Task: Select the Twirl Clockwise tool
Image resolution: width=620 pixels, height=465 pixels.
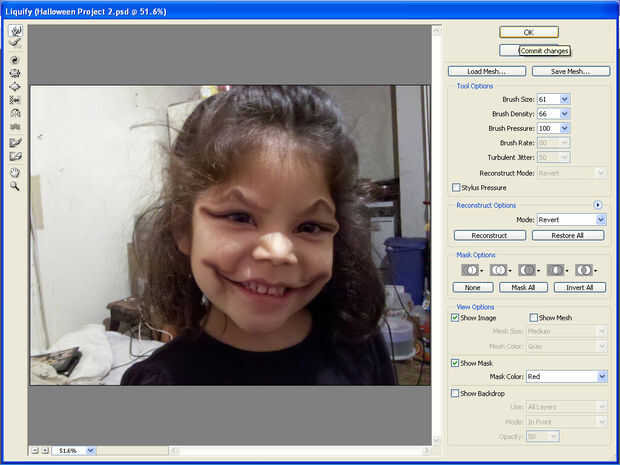Action: coord(15,60)
